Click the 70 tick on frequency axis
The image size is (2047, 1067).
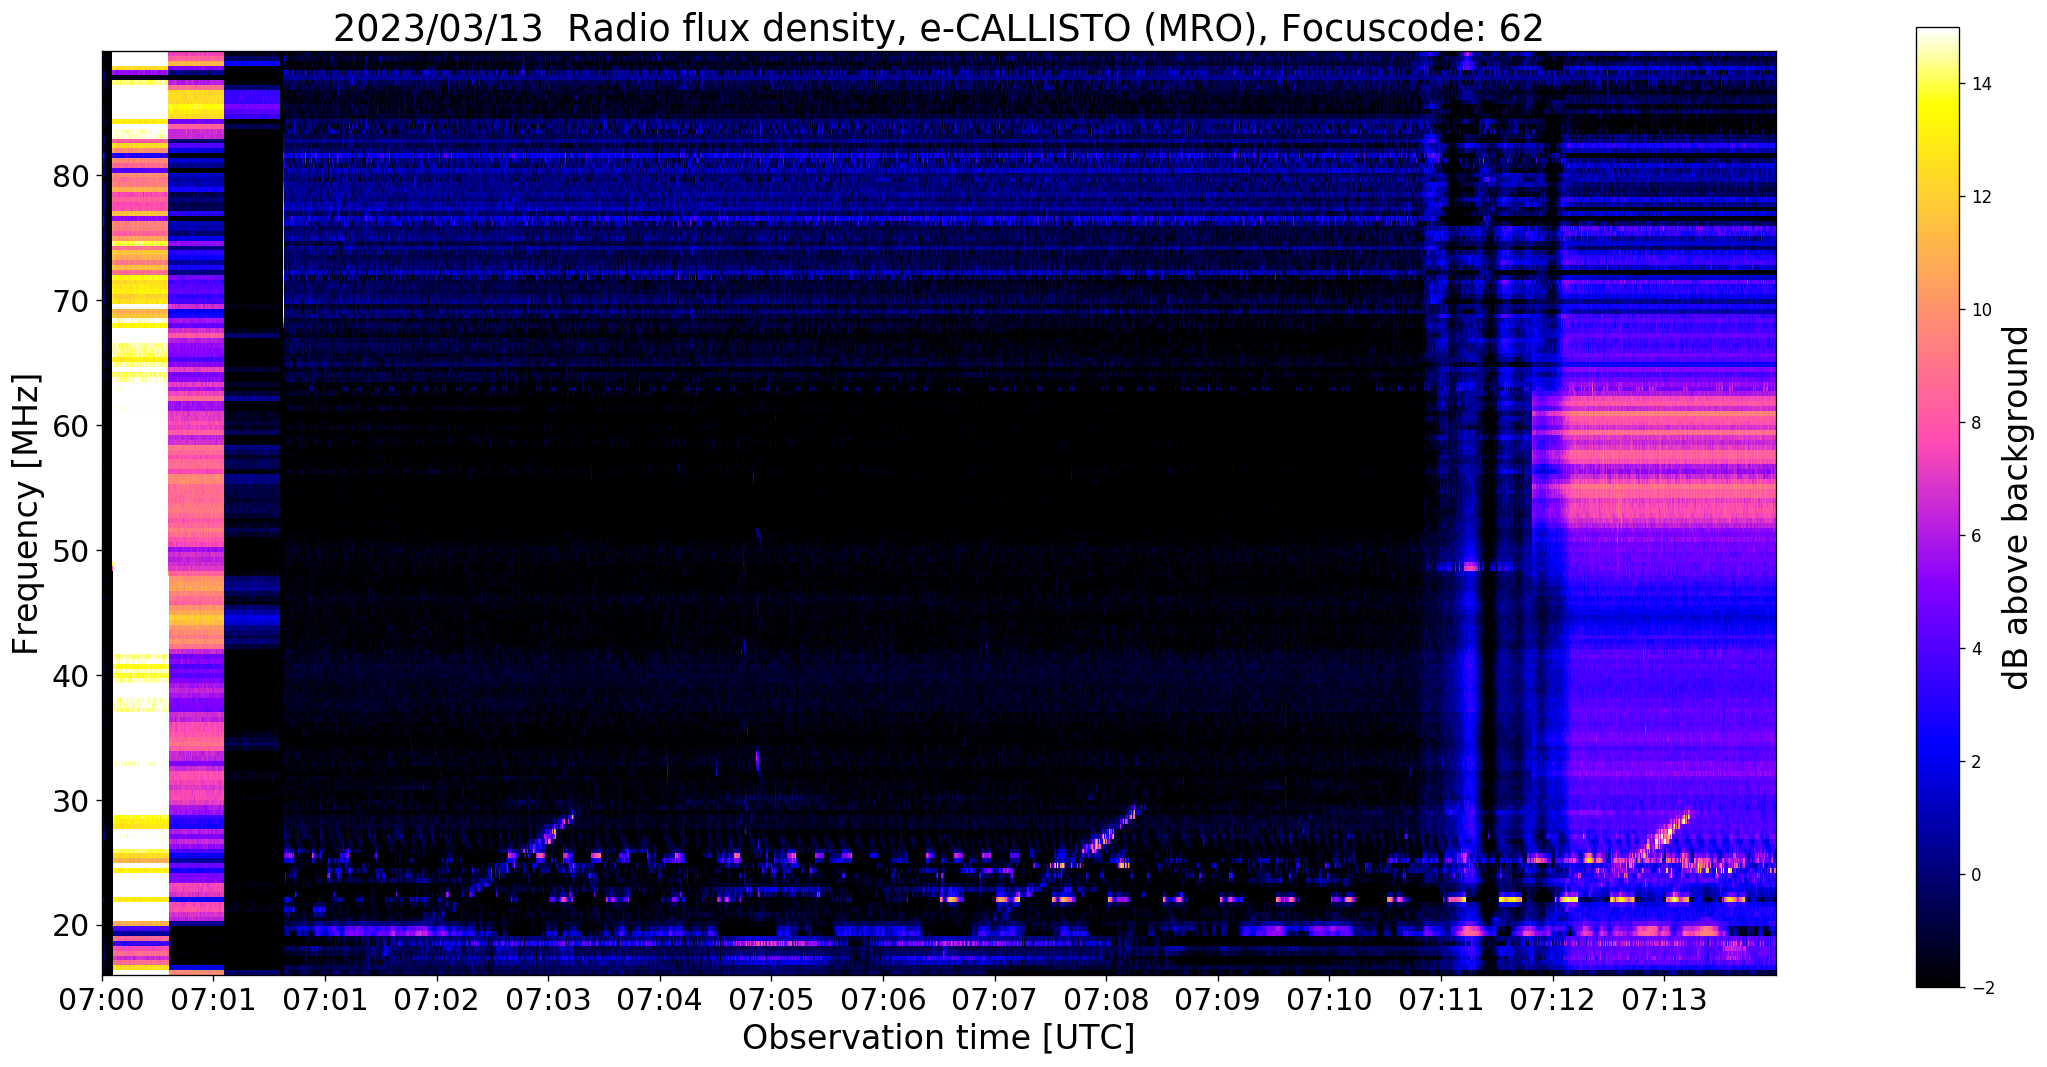click(x=71, y=301)
